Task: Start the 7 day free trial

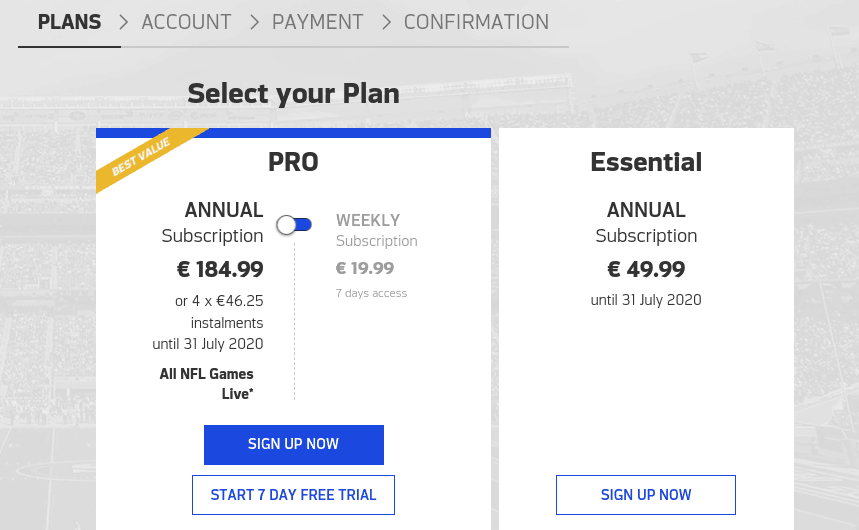Action: (293, 495)
